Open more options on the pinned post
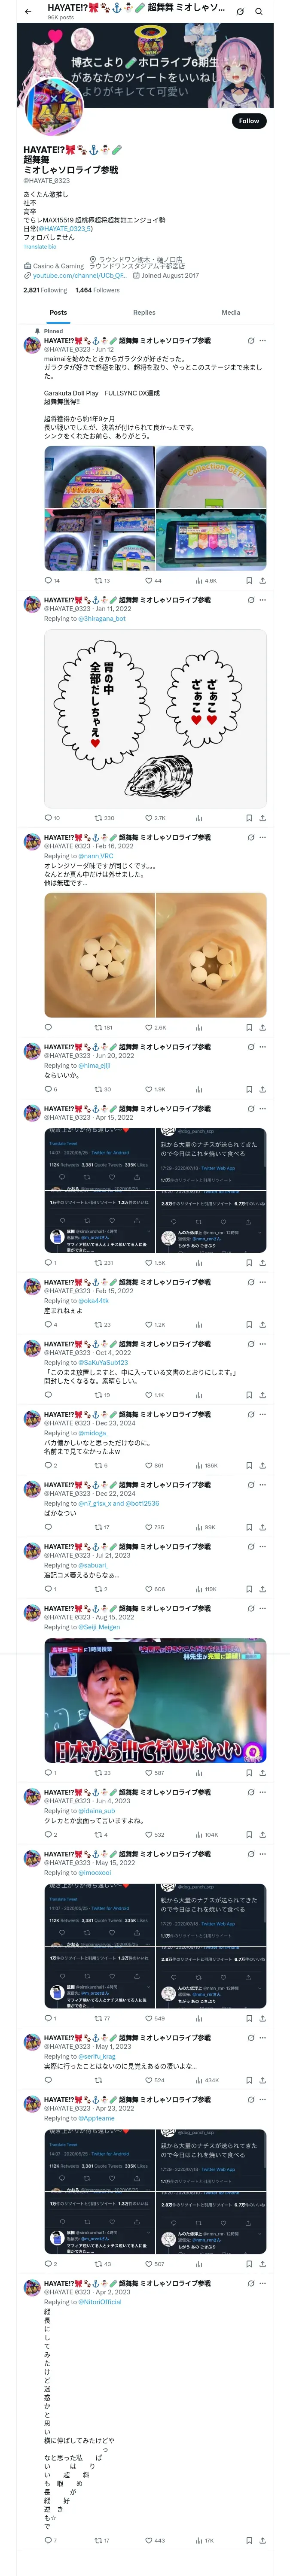Image resolution: width=290 pixels, height=2576 pixels. pos(262,341)
